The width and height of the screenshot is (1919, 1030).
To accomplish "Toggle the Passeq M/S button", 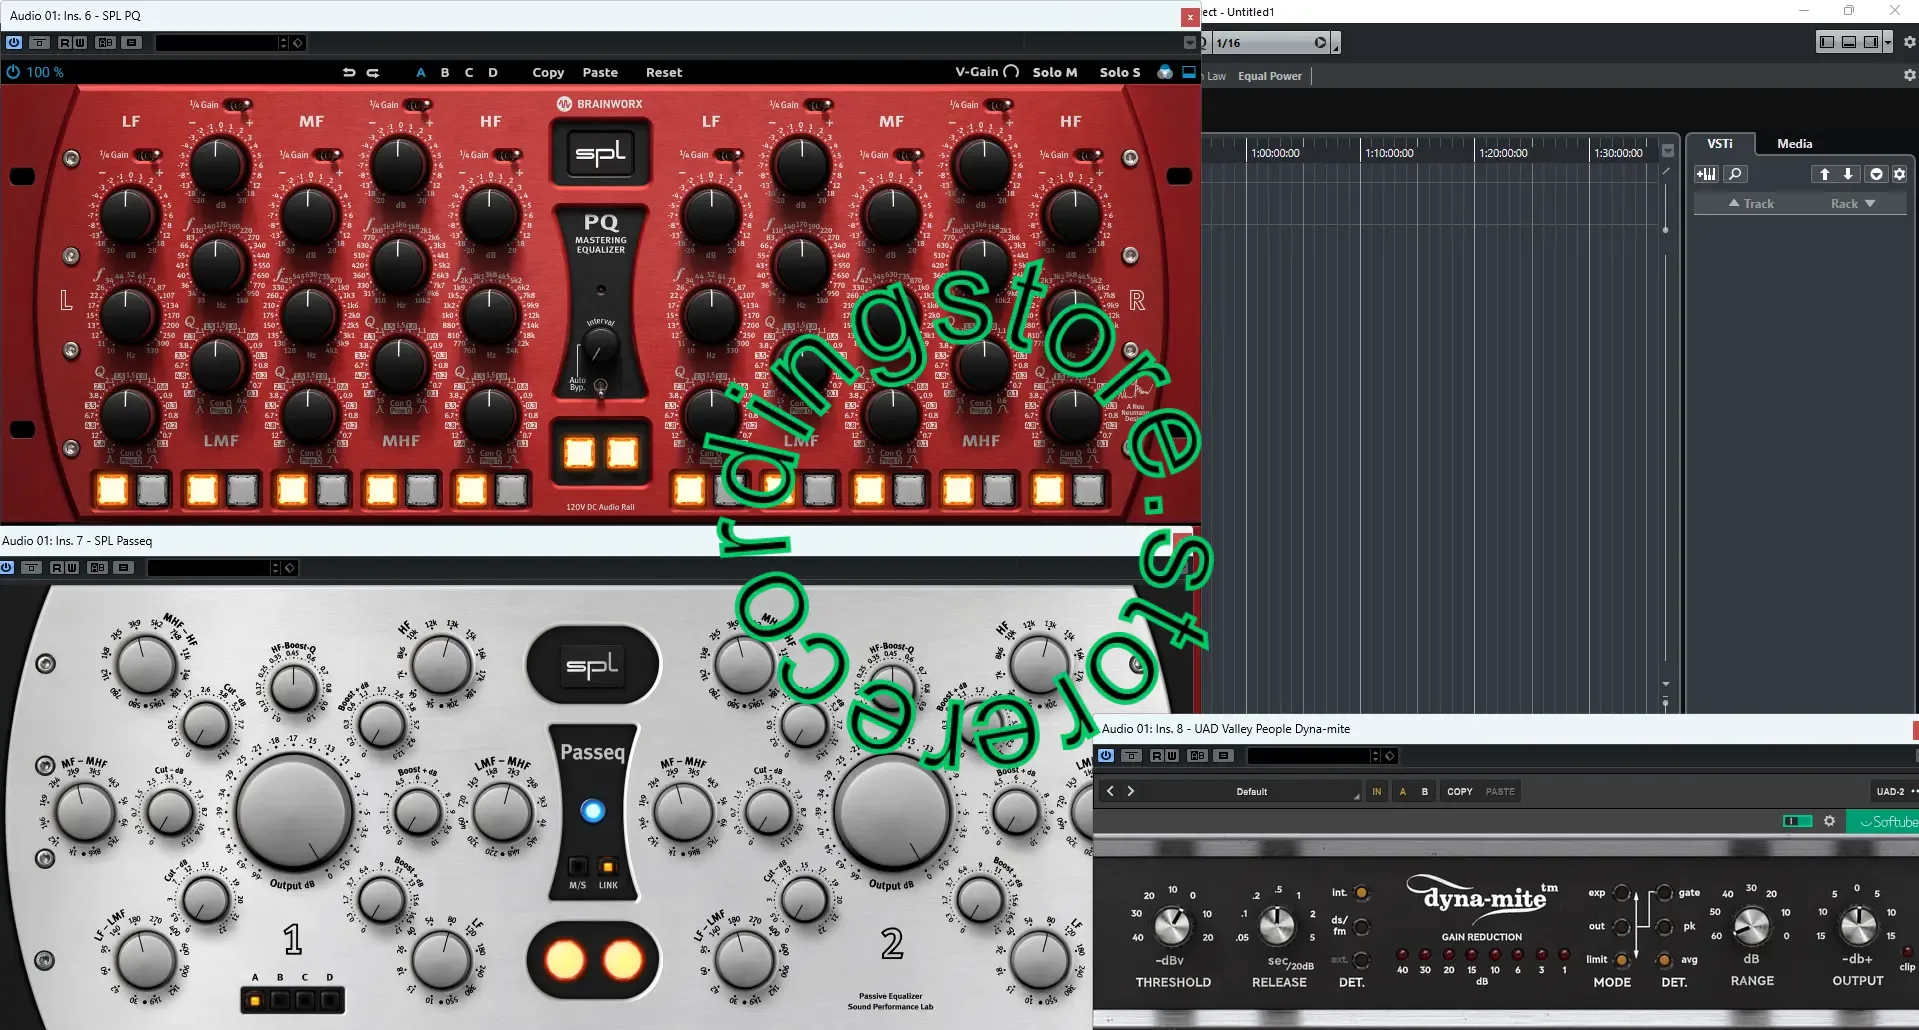I will [578, 866].
